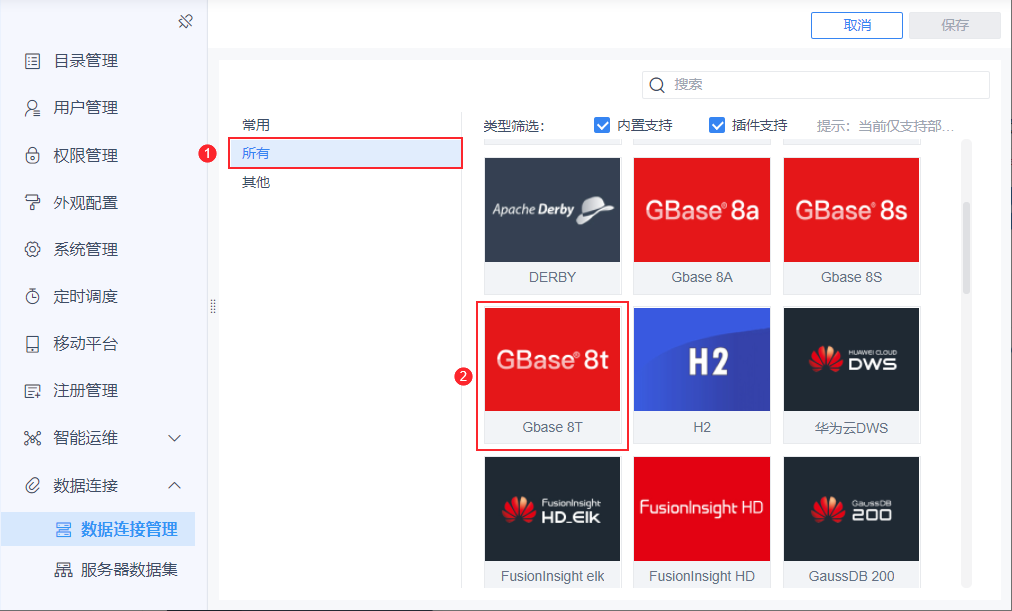
Task: Select the GBase 8a logo tile
Action: tap(702, 210)
